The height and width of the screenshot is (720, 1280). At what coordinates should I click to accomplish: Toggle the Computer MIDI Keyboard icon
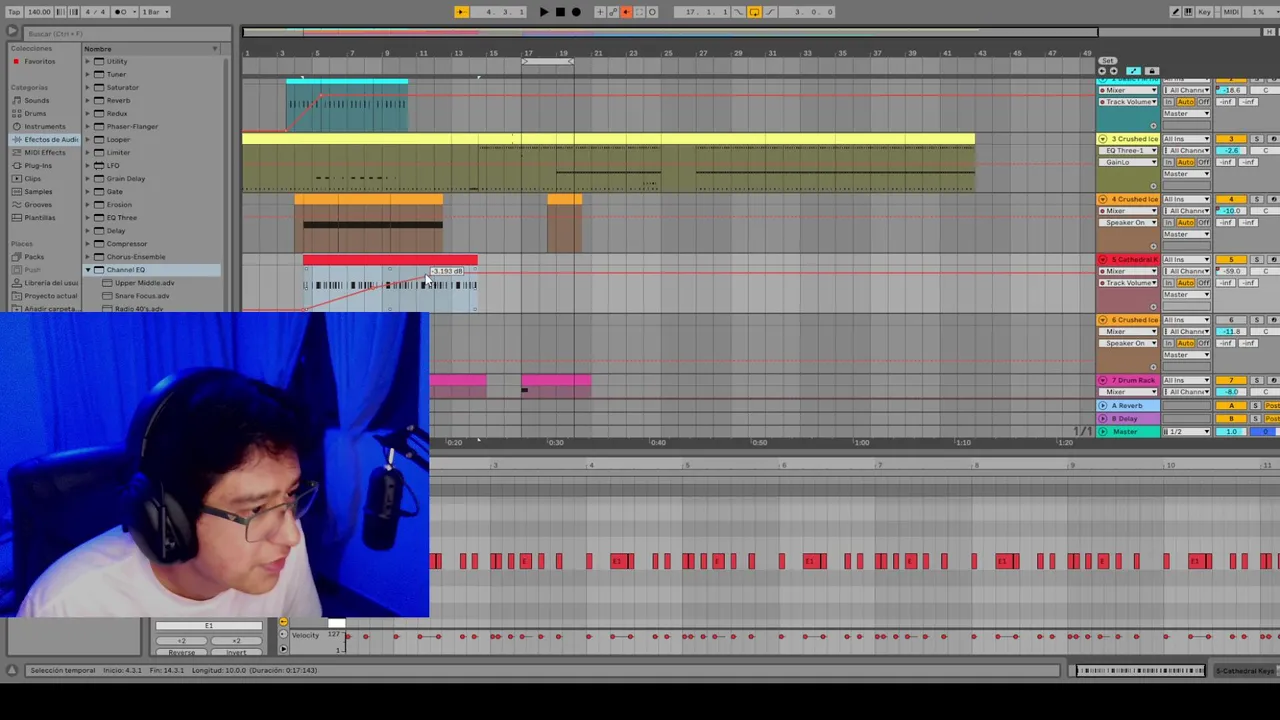1189,12
